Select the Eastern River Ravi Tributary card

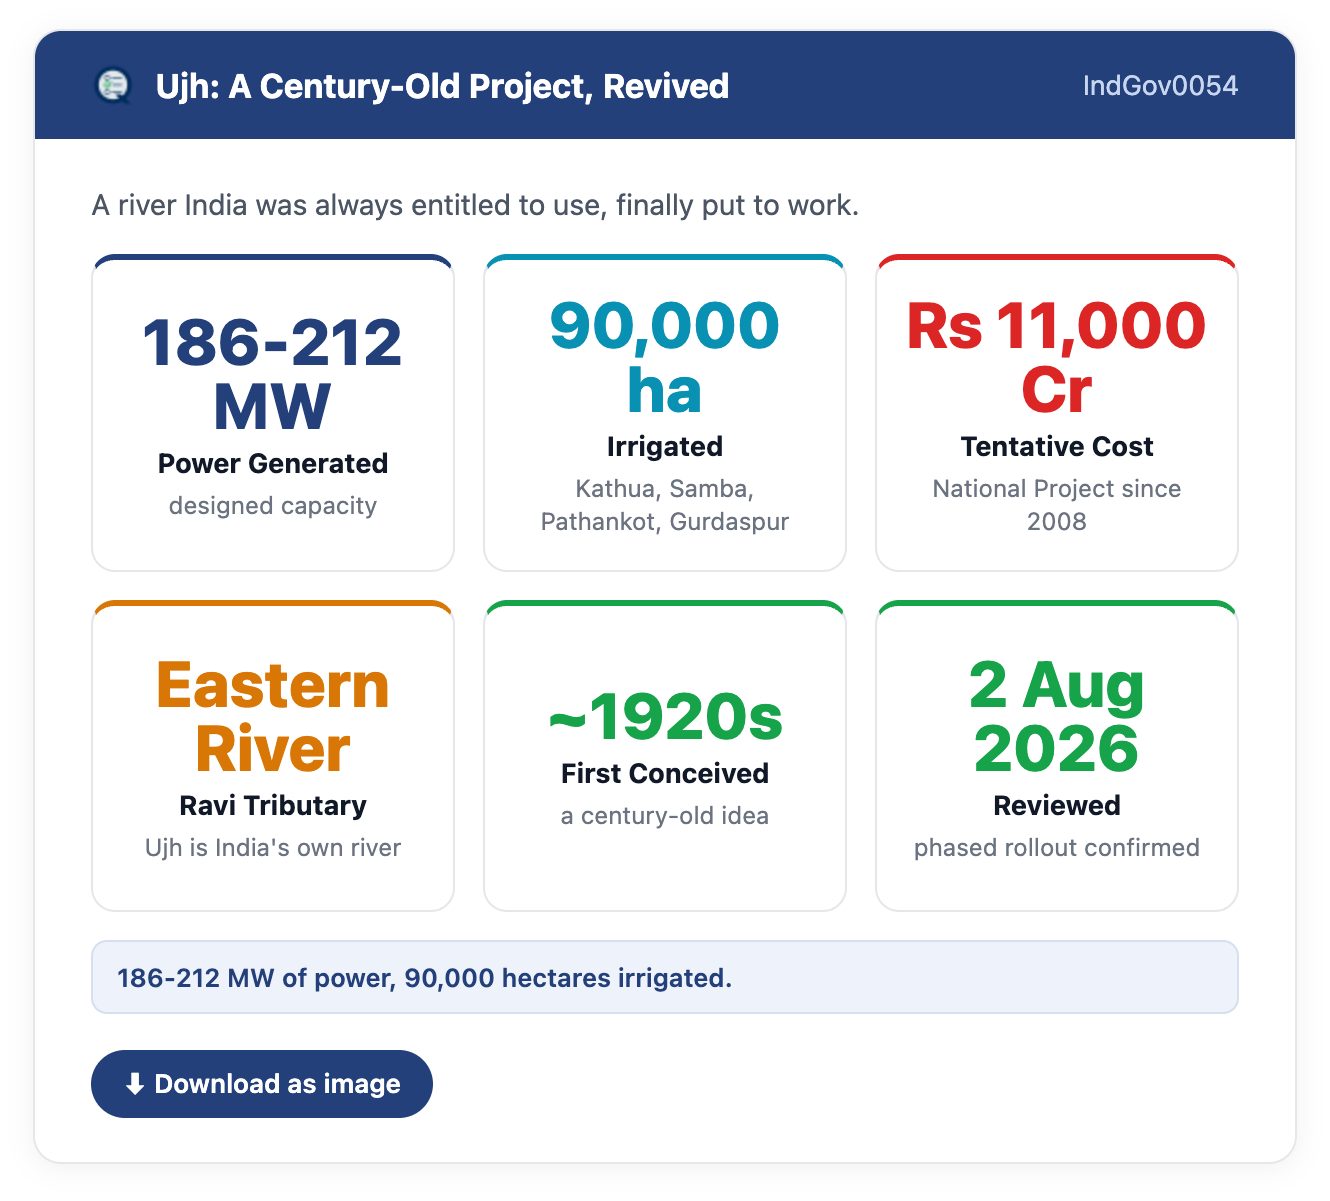tap(273, 756)
